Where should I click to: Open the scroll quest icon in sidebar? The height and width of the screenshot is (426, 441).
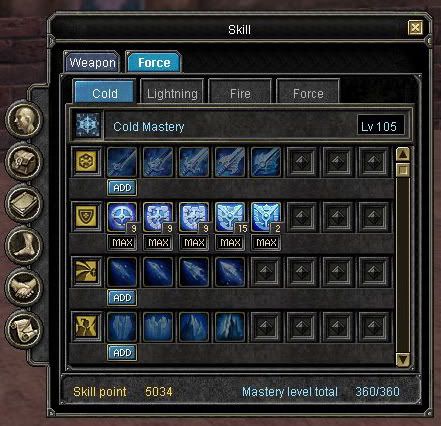pos(24,329)
